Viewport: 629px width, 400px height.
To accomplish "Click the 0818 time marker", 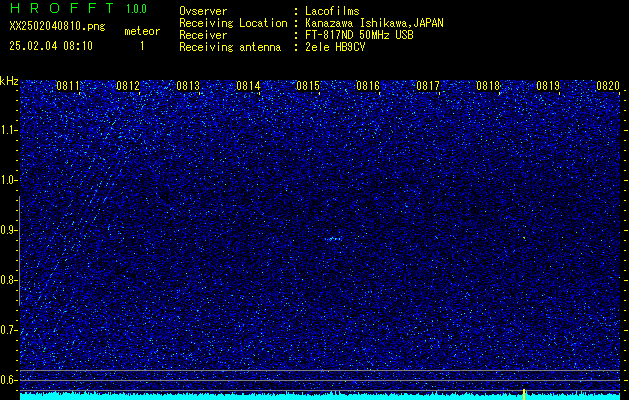I will [488, 86].
